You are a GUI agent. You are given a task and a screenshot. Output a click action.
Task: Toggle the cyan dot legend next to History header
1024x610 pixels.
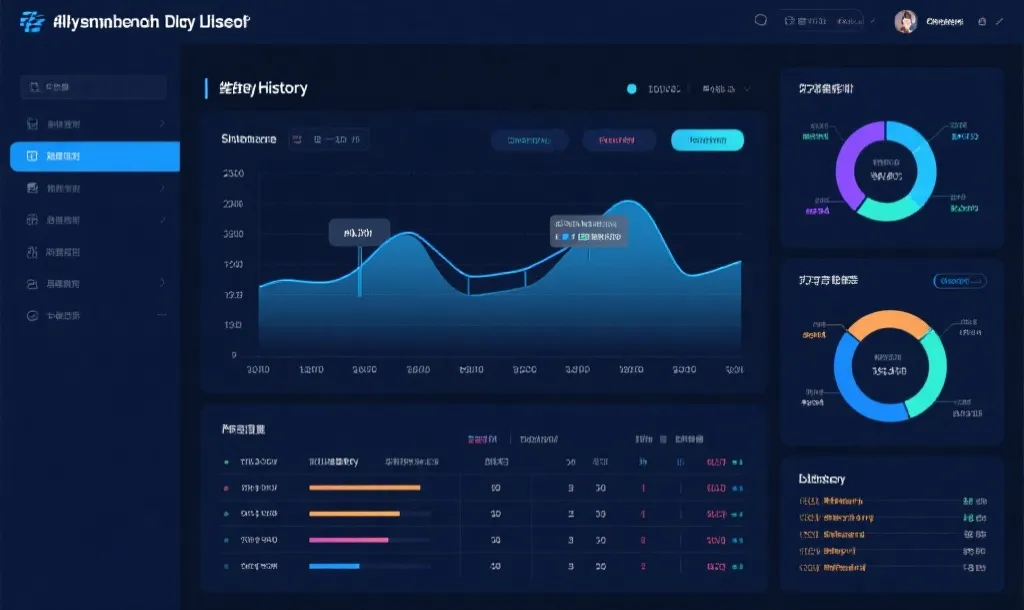[x=631, y=89]
